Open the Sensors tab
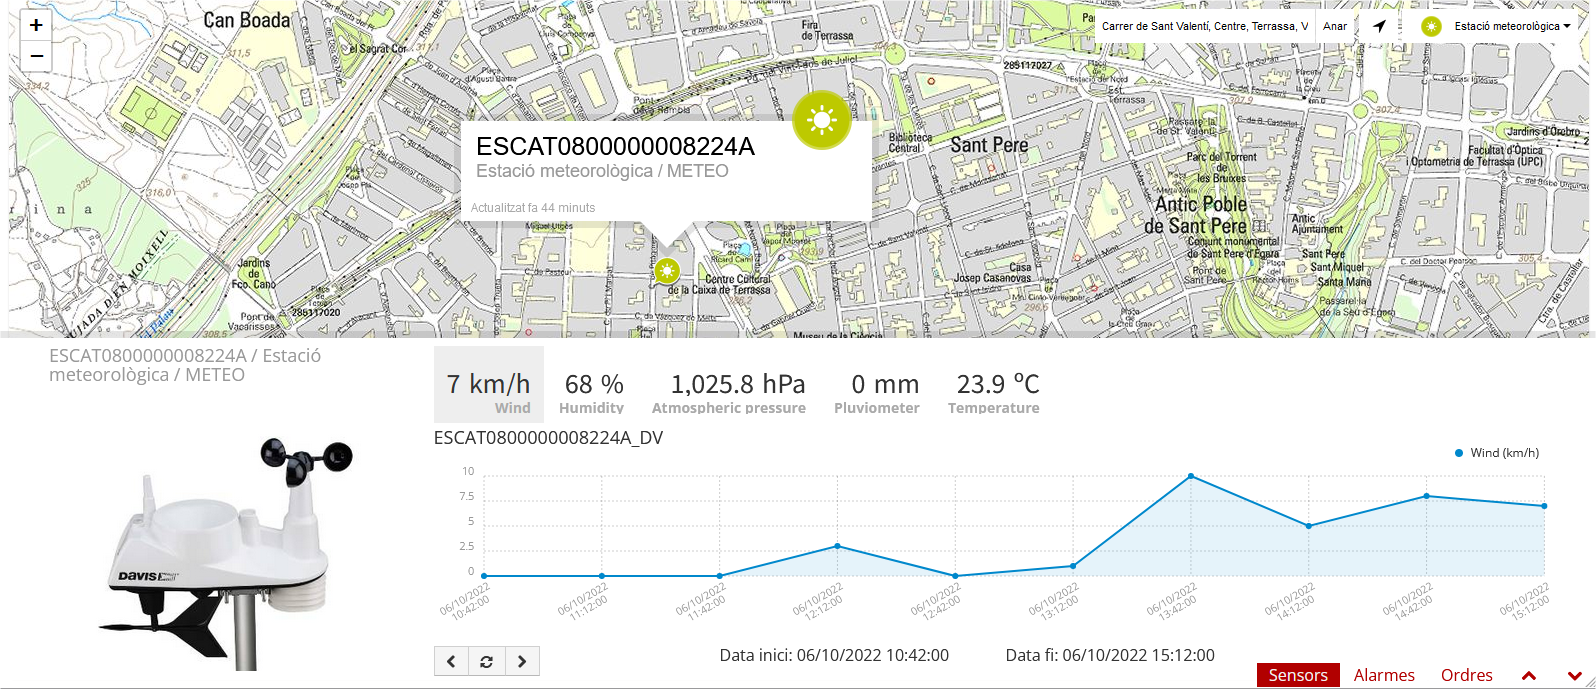 [1298, 675]
